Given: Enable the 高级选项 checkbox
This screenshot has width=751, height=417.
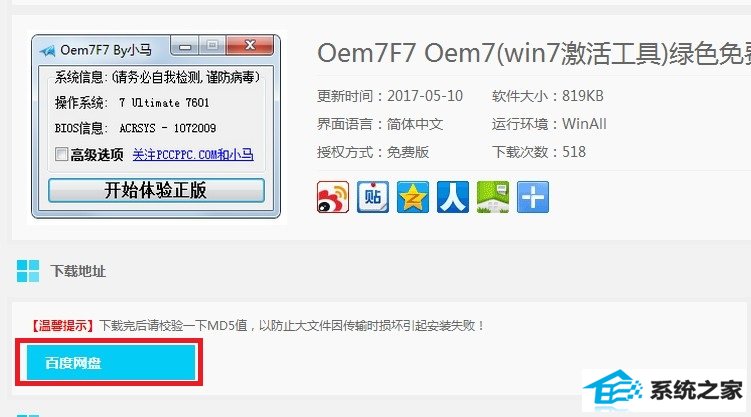Looking at the screenshot, I should pyautogui.click(x=61, y=154).
